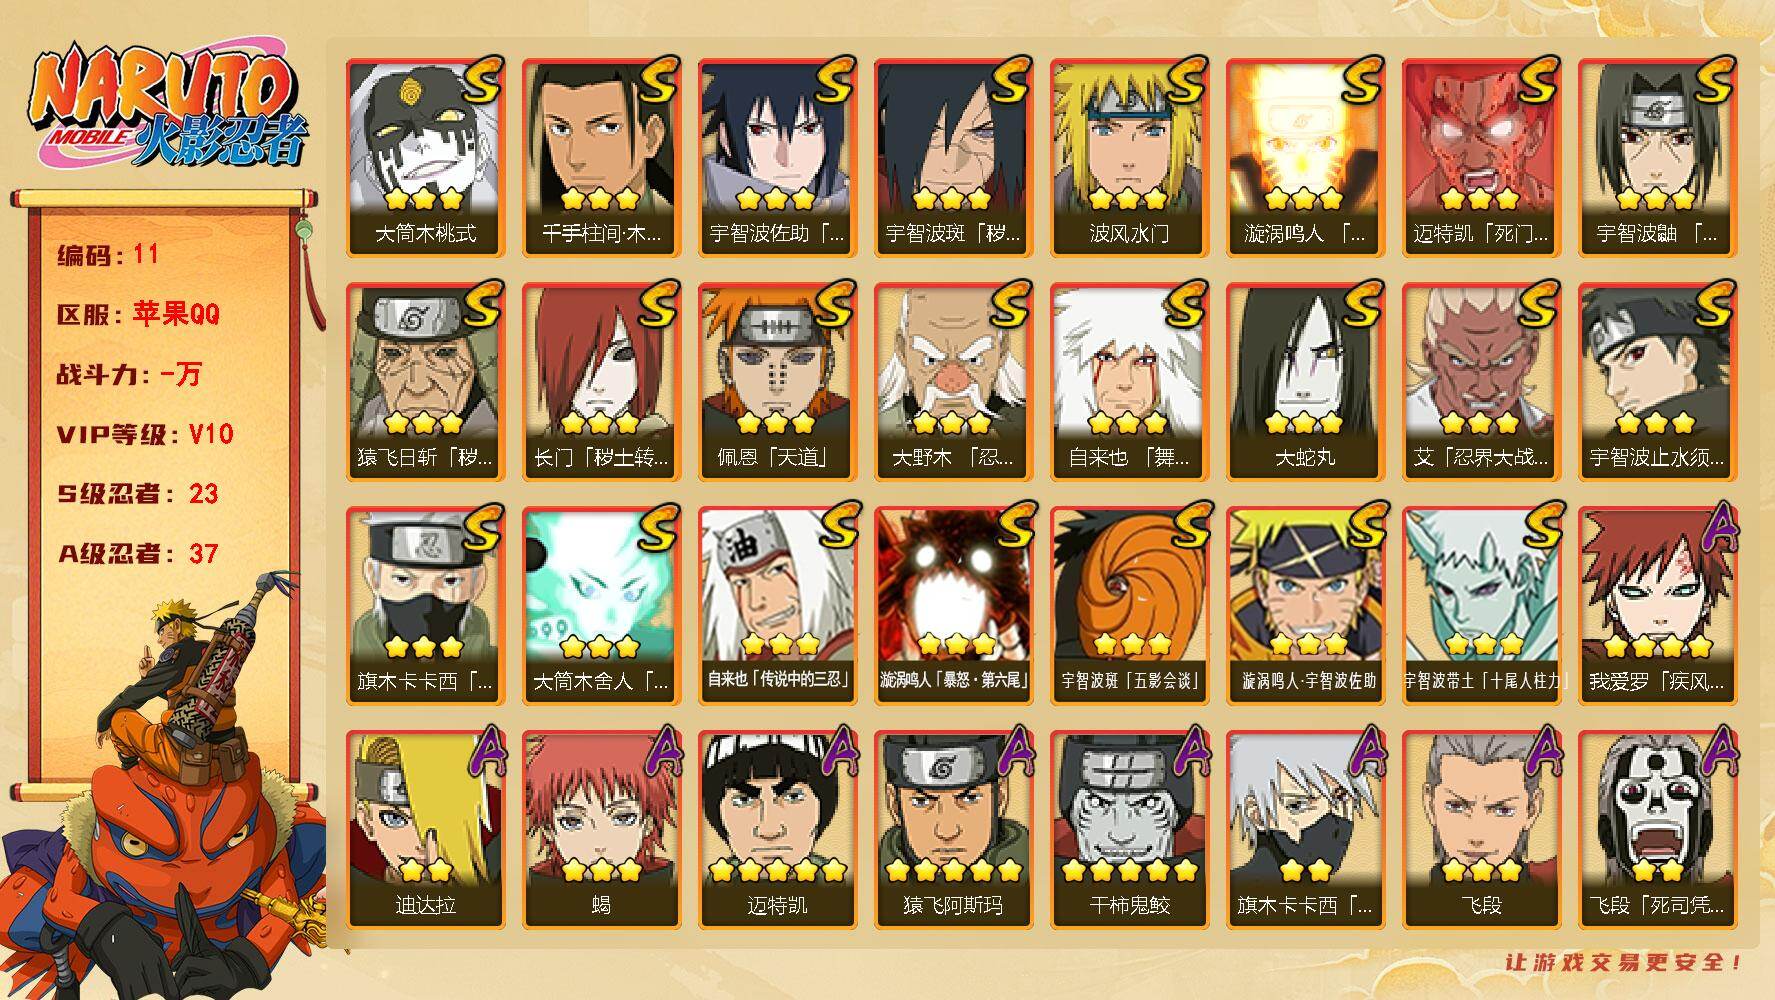Viewport: 1775px width, 1000px height.
Task: Click the 干柿鬼鲛 character card
Action: (1130, 830)
